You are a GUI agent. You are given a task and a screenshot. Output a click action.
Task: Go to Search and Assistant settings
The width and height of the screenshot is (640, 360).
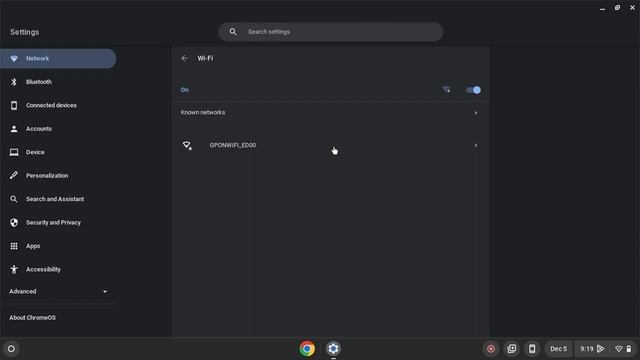58,199
